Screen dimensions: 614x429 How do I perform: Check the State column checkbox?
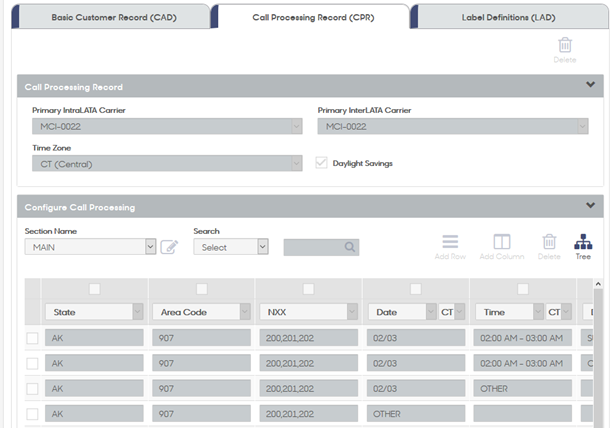94,289
